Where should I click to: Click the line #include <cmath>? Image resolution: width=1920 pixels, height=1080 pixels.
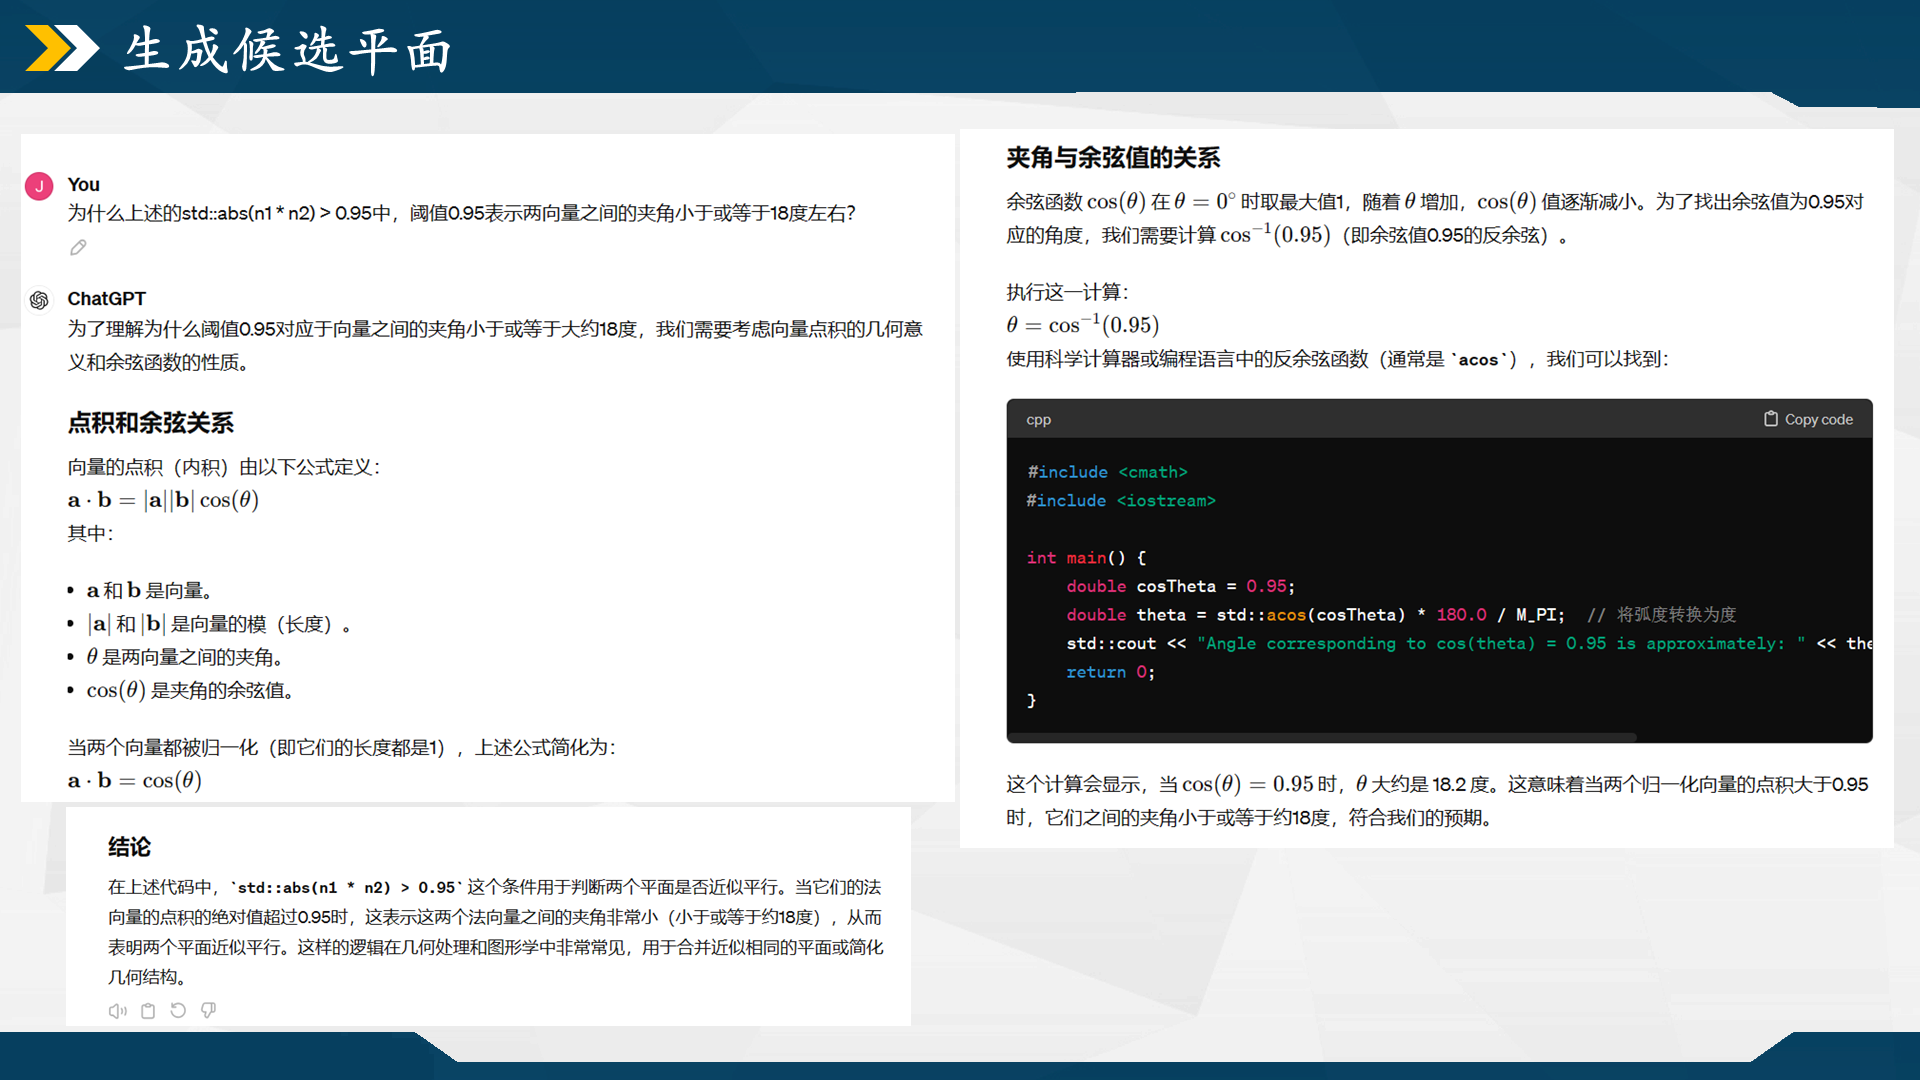(1107, 472)
